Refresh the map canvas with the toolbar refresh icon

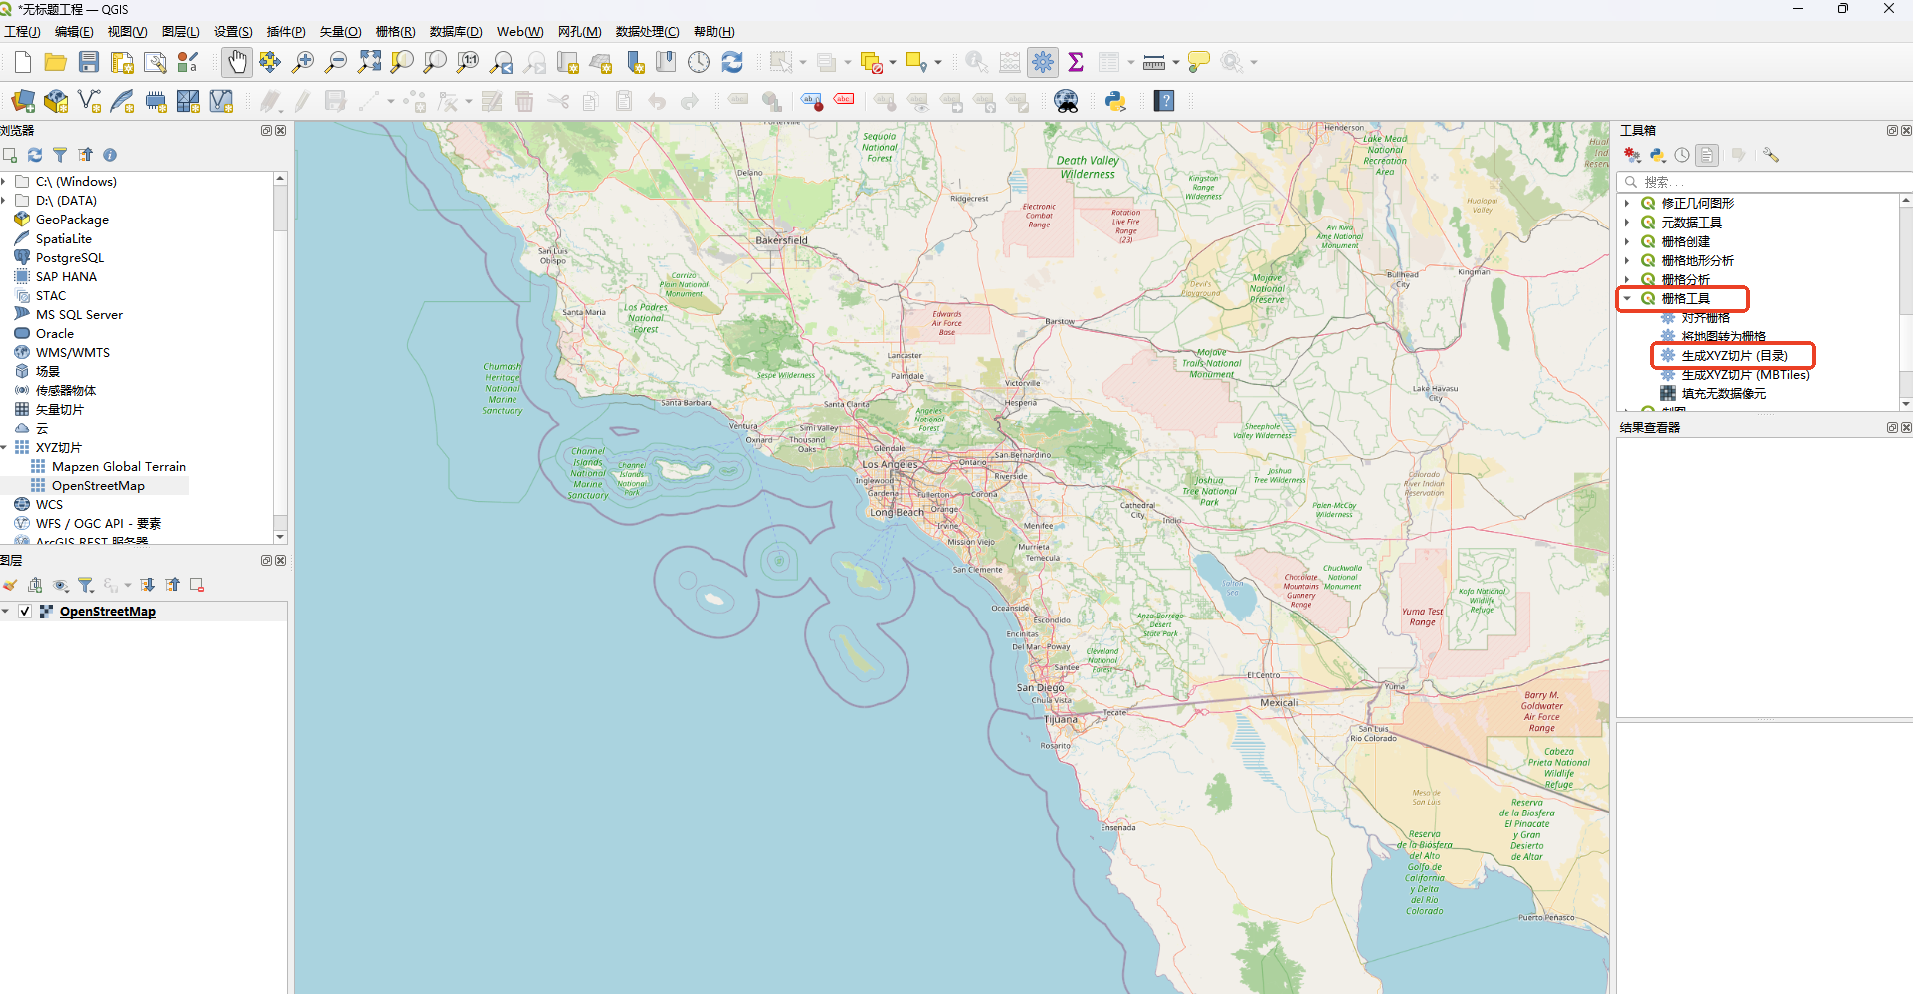tap(732, 62)
